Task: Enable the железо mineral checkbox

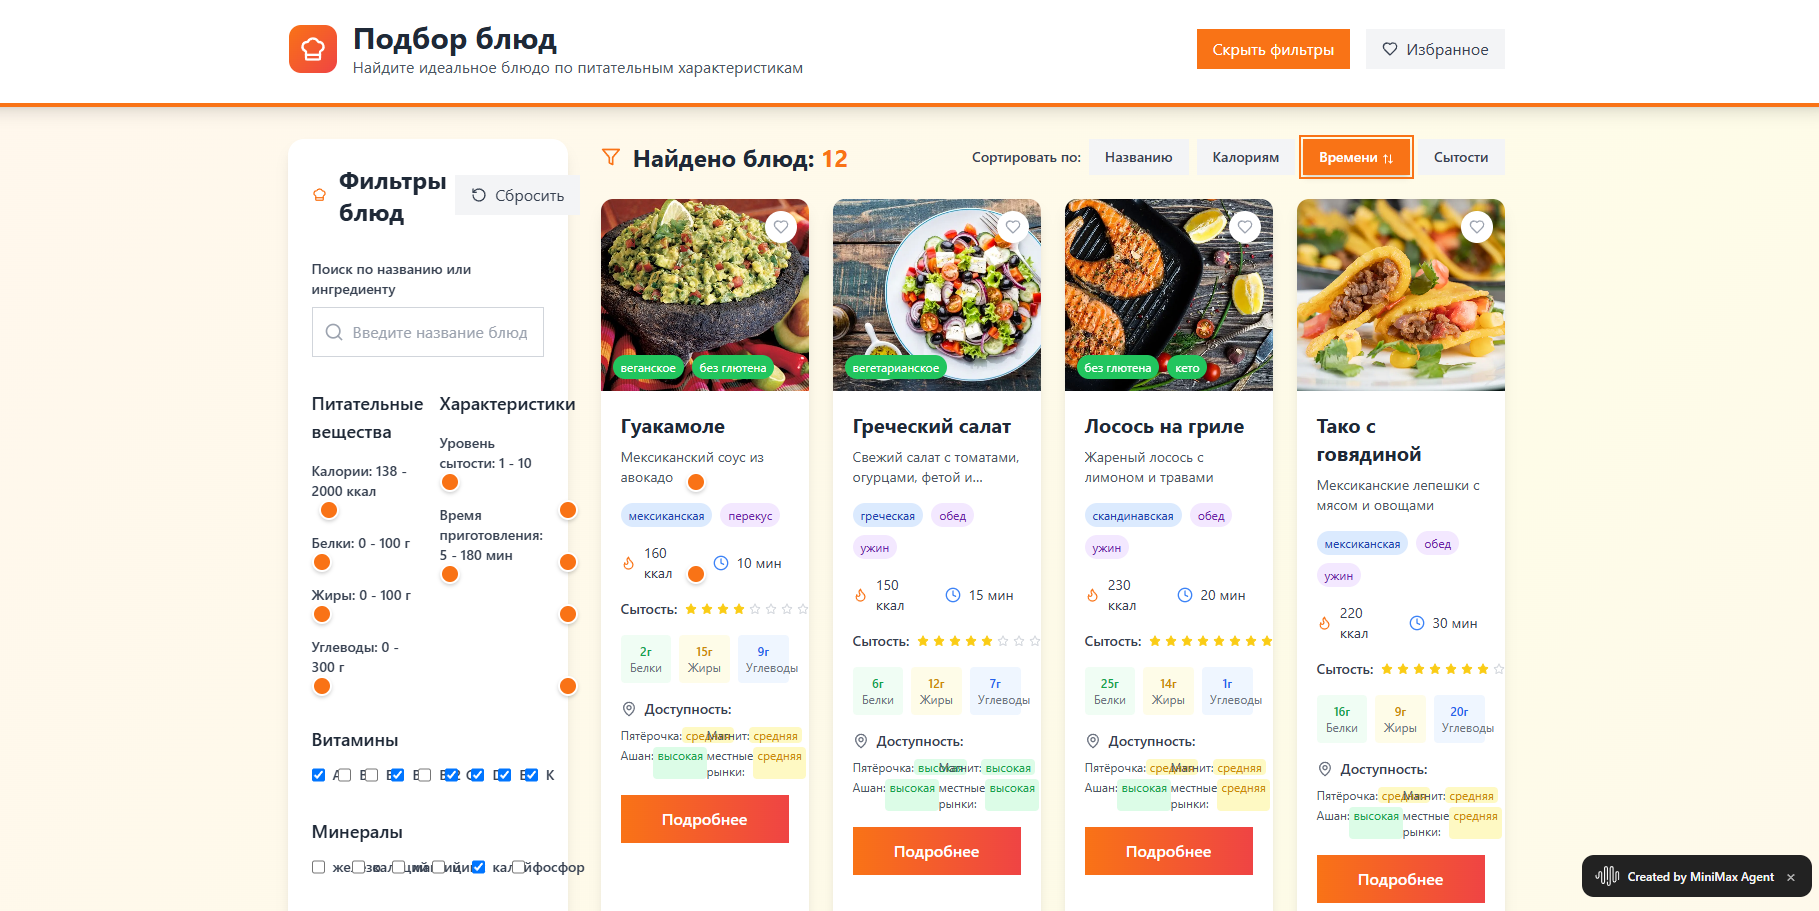Action: [319, 867]
